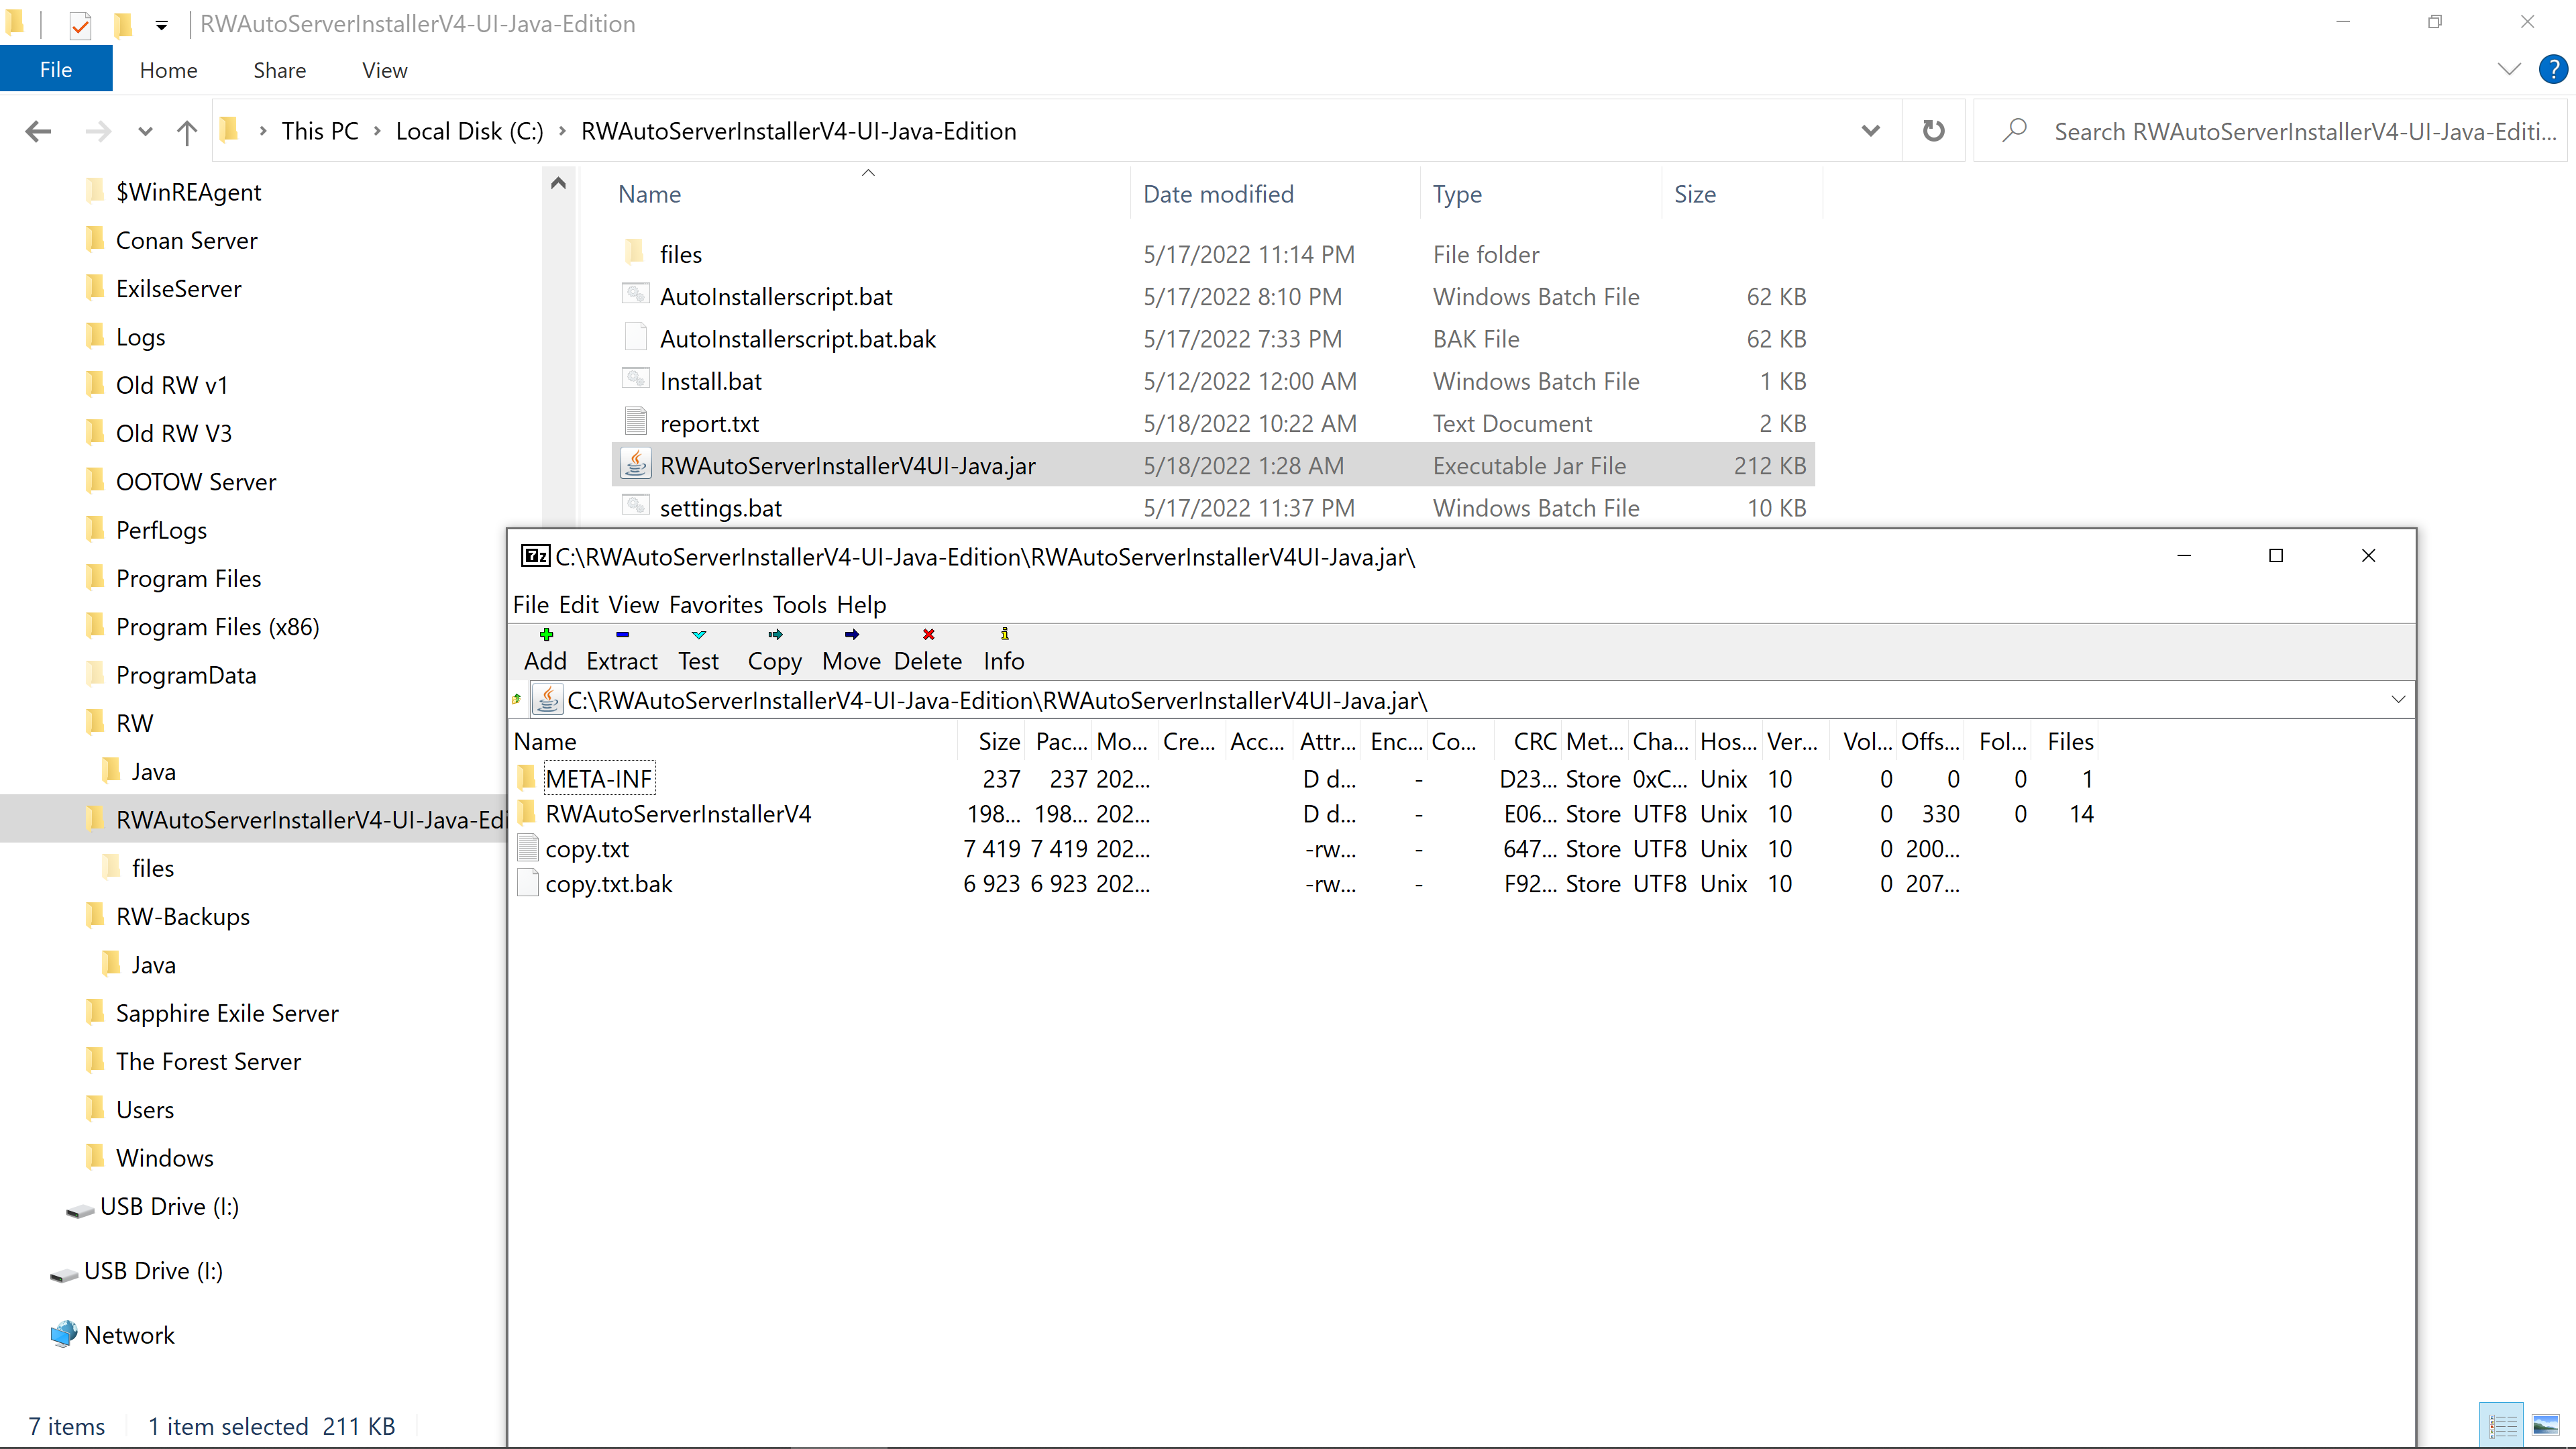Switch to the View ribbon tab
Image resolution: width=2576 pixels, height=1449 pixels.
tap(384, 70)
